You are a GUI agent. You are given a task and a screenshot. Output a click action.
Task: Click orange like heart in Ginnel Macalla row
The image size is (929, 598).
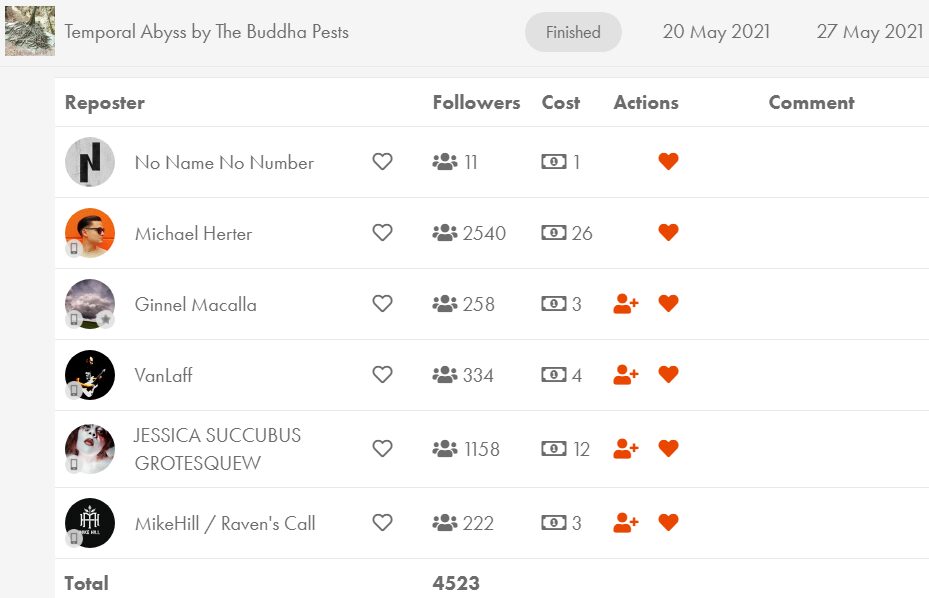[668, 303]
